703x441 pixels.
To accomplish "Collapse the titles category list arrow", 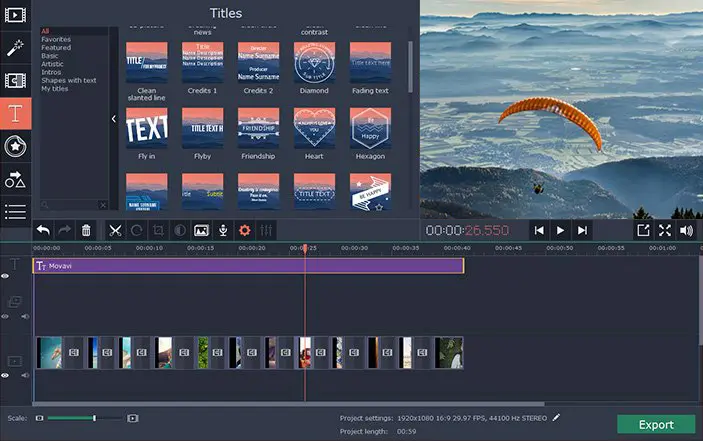I will 113,119.
